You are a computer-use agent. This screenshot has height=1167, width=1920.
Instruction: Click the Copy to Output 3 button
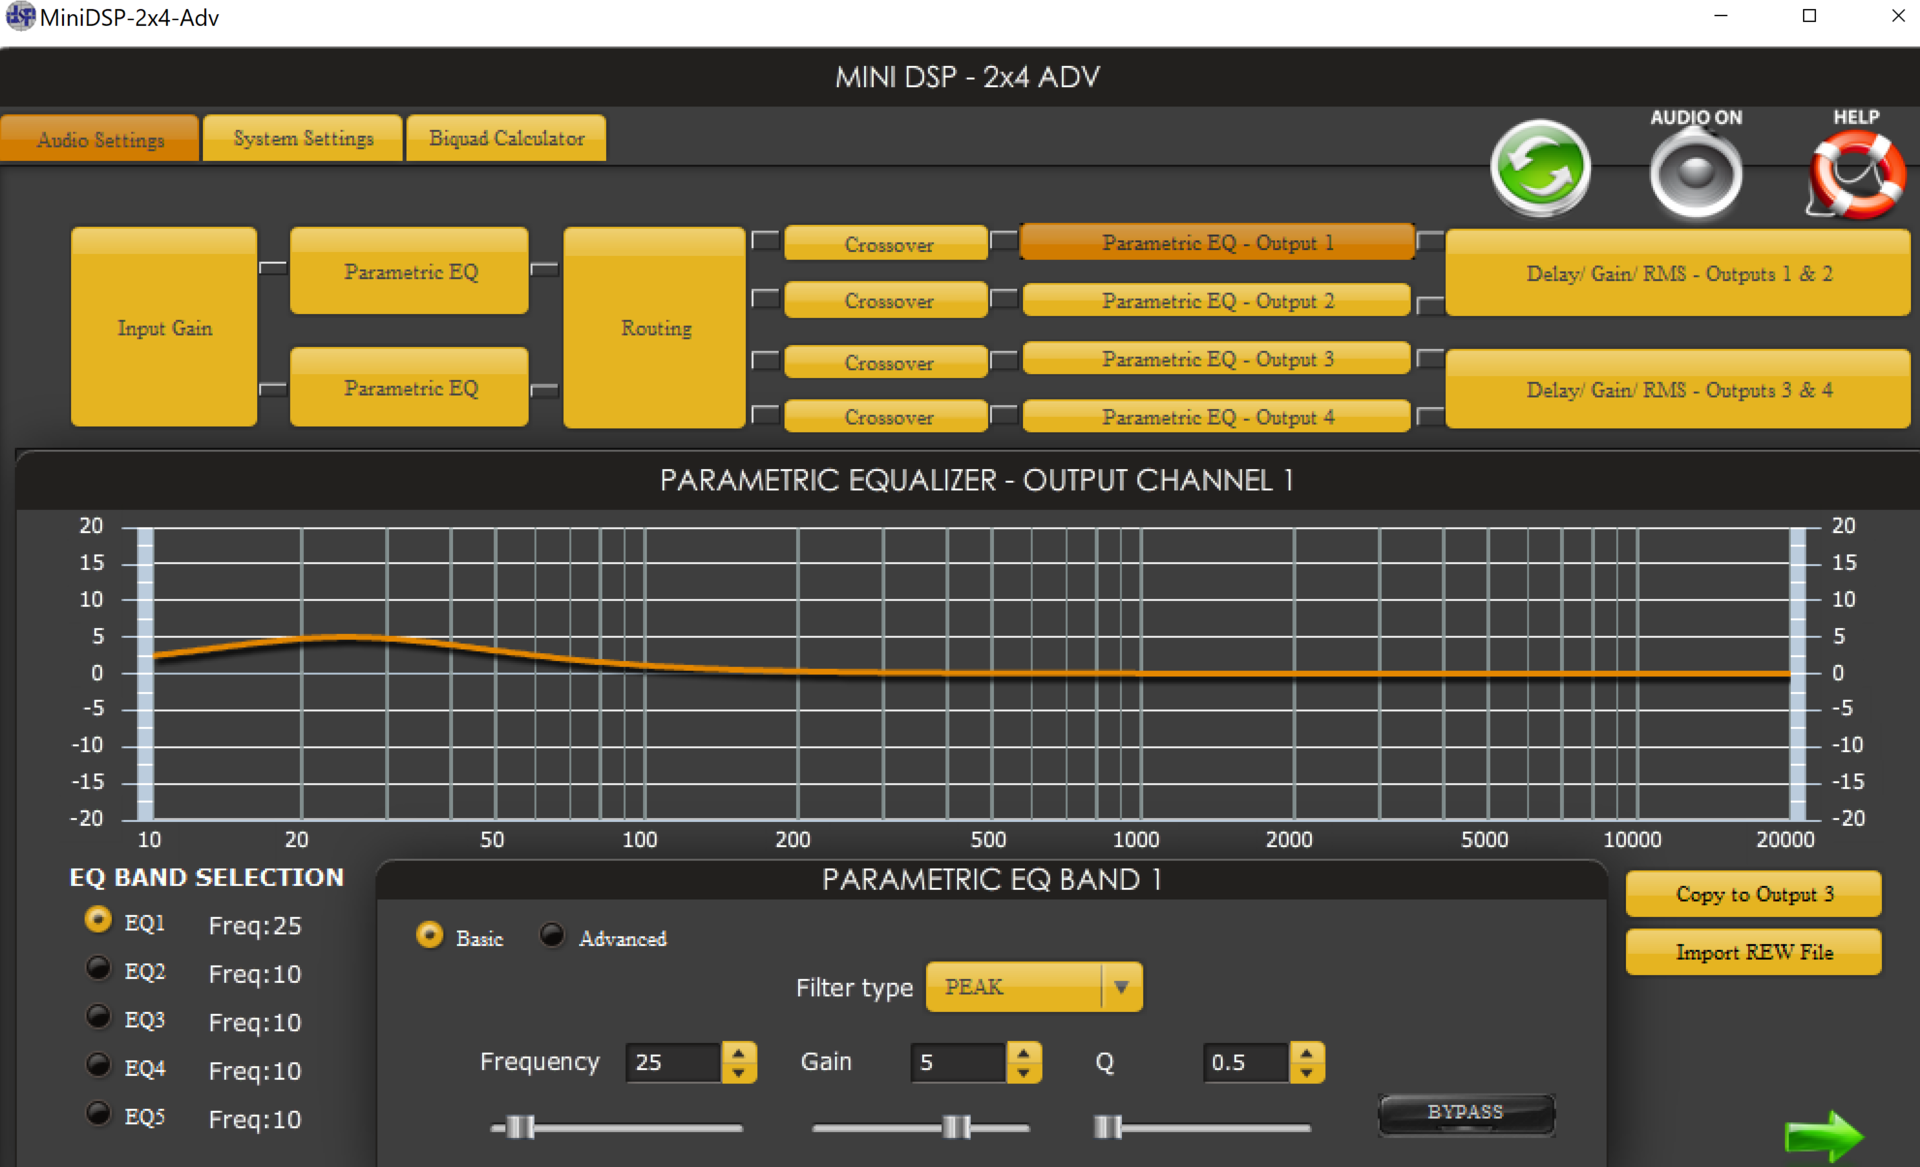point(1753,894)
